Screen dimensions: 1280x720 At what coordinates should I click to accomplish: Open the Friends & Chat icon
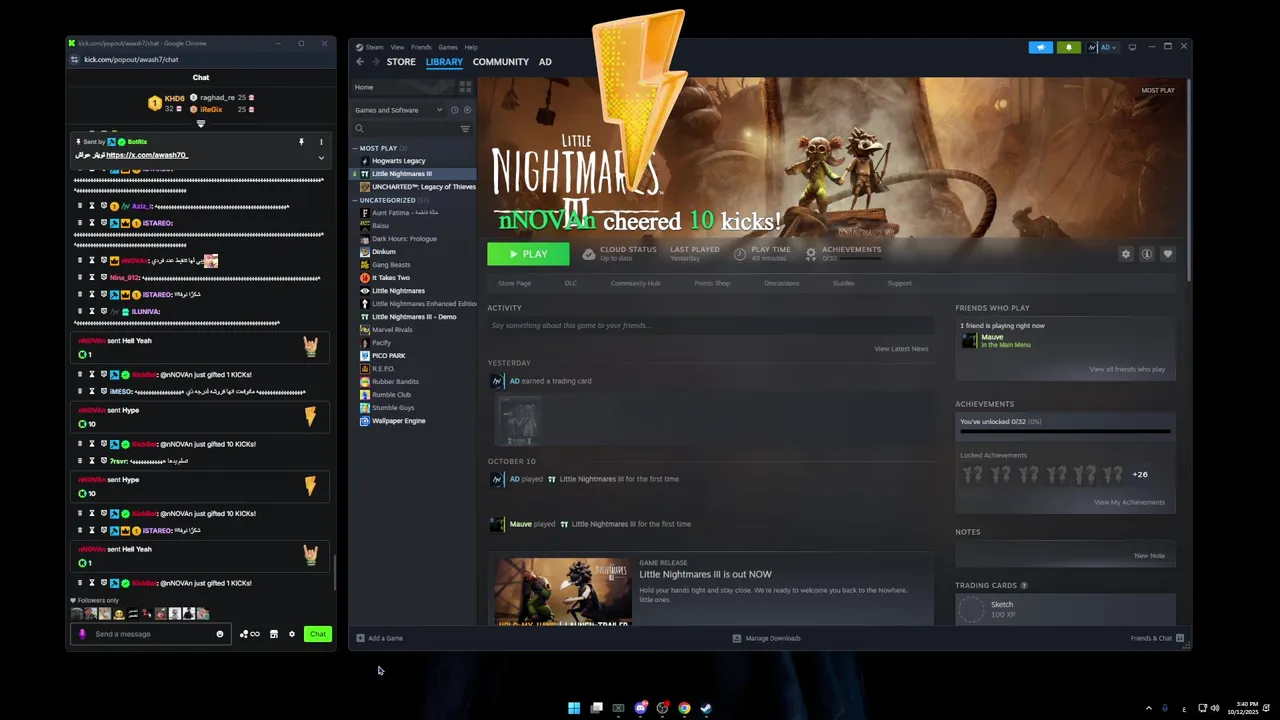click(1180, 638)
